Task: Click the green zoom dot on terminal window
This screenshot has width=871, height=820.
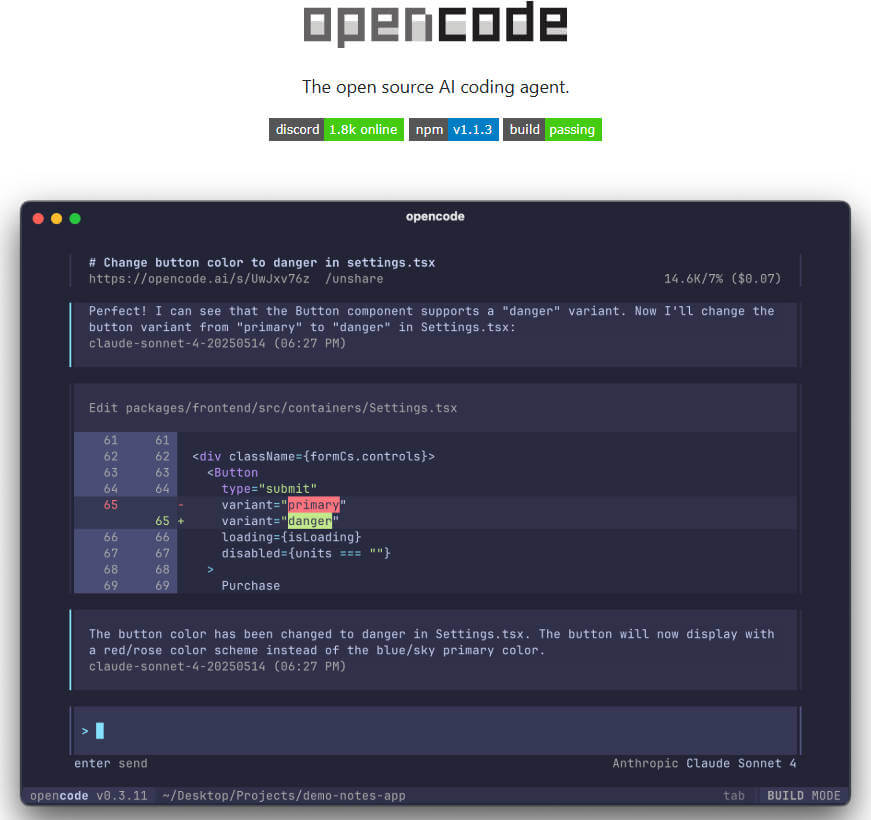Action: coord(75,218)
